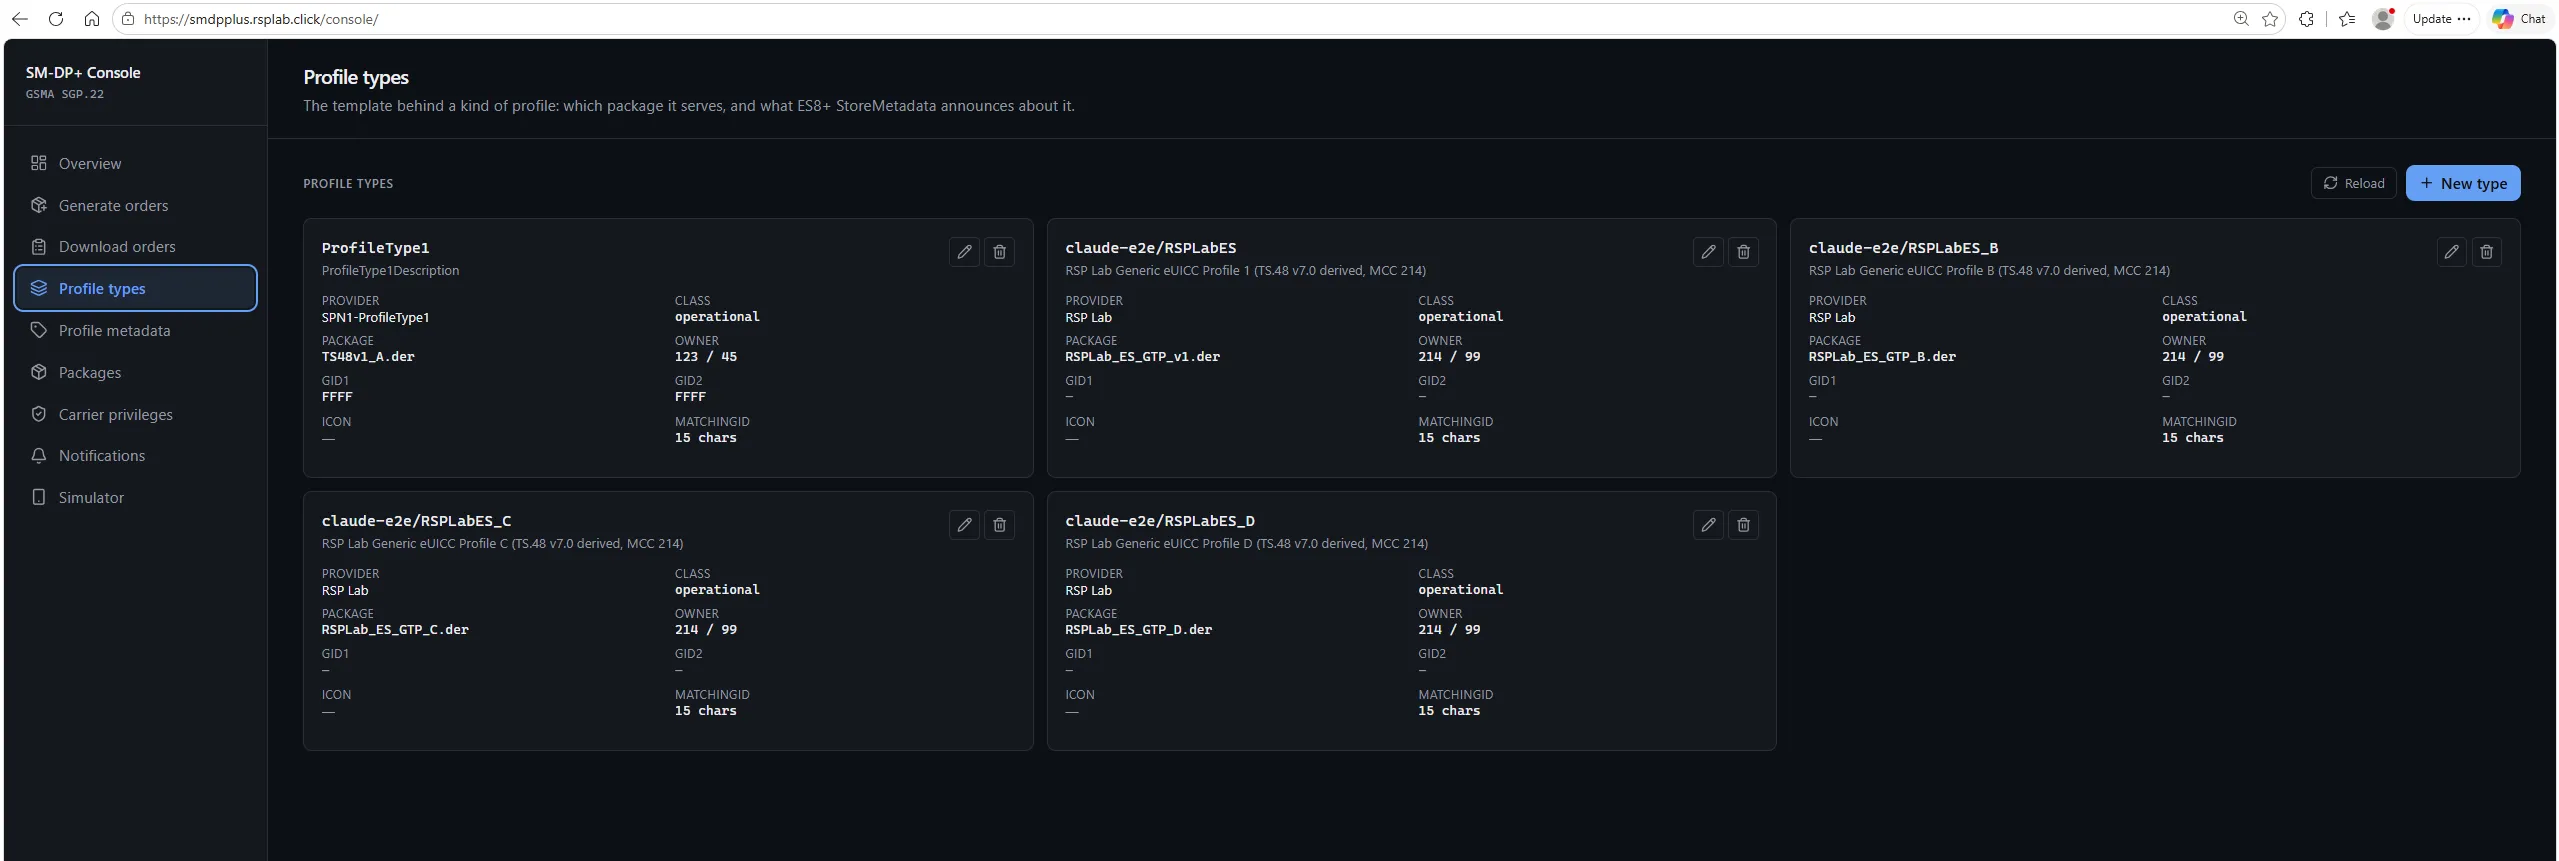The image size is (2559, 861).
Task: Create a New type
Action: pos(2462,183)
